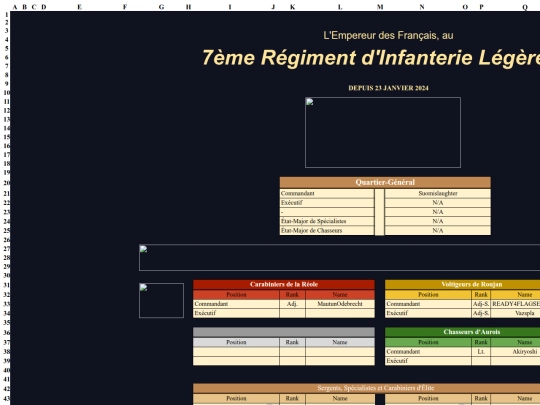Screen dimensions: 540x405
Task: Click column header letter L
Action: 340,7
